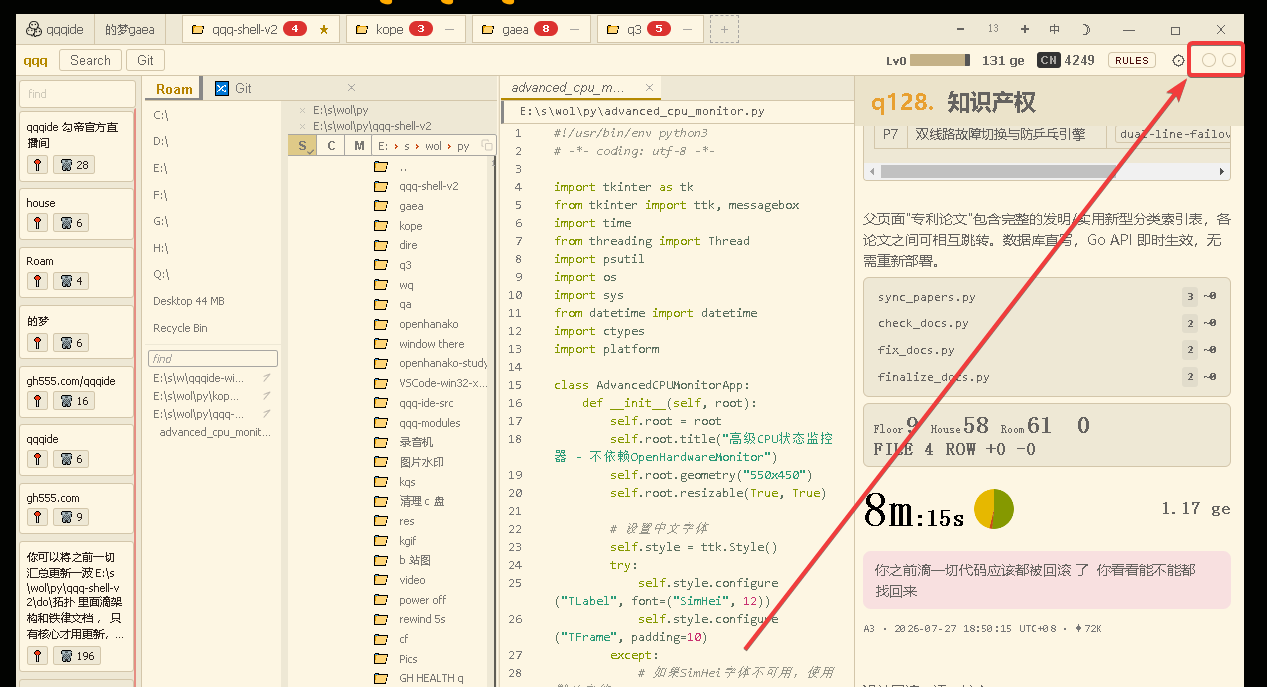Focus the sessions 'find' input
This screenshot has height=687, width=1267.
(x=77, y=94)
